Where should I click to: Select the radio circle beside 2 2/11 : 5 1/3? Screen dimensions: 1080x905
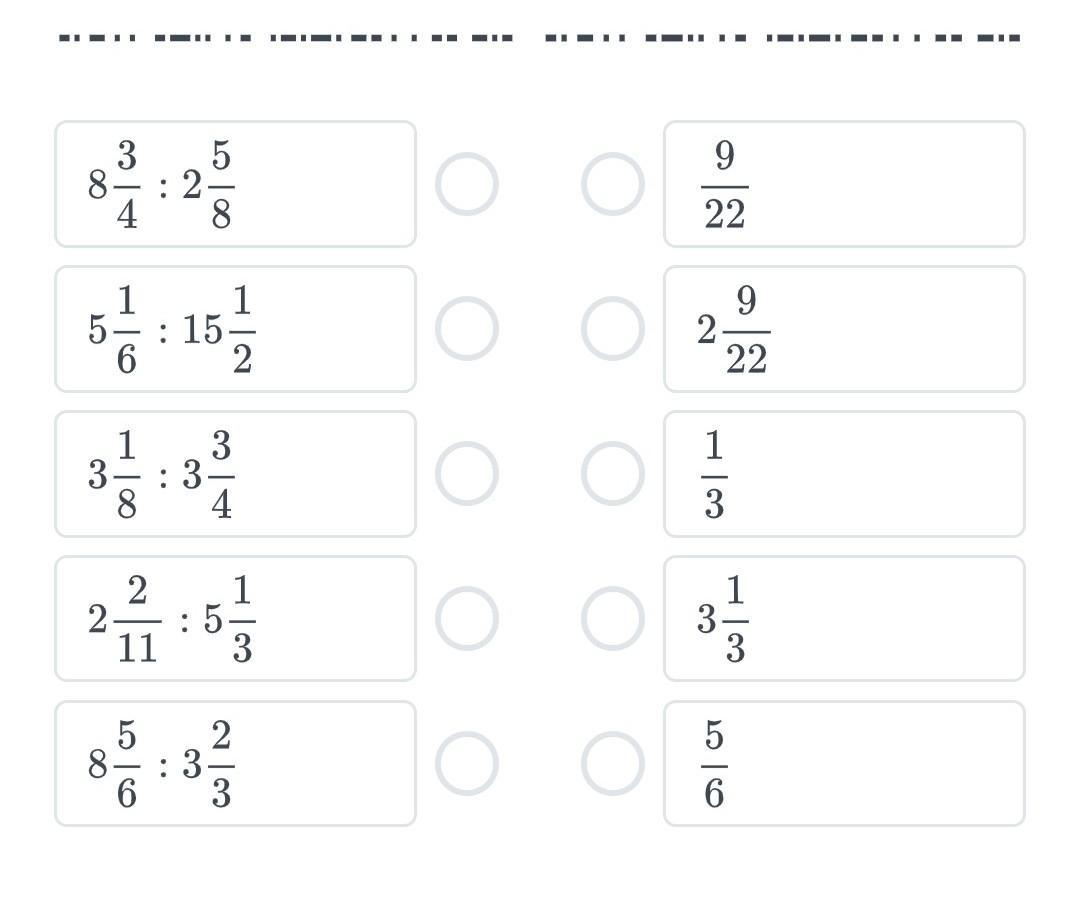coord(466,619)
